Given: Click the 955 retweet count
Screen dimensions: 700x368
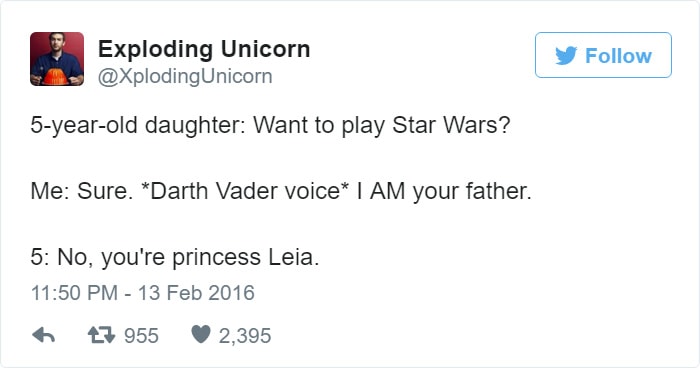Looking at the screenshot, I should click(141, 336).
